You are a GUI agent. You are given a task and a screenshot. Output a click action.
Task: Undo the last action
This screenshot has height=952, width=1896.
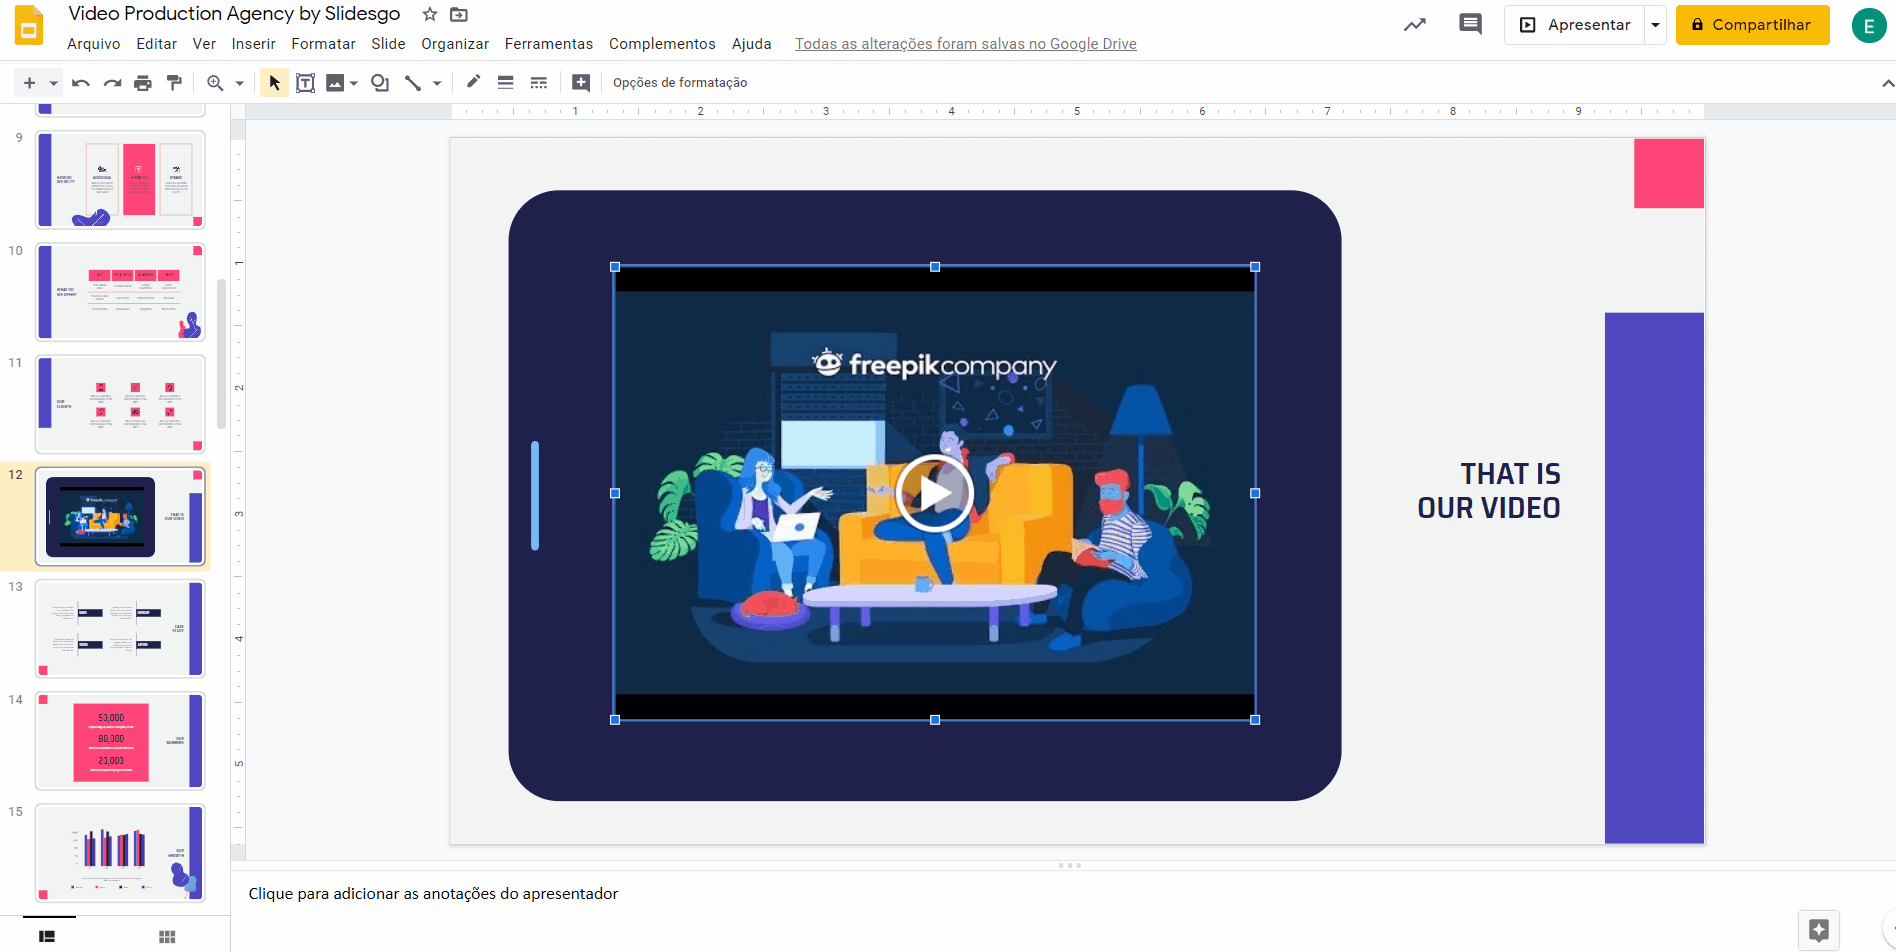(x=81, y=83)
